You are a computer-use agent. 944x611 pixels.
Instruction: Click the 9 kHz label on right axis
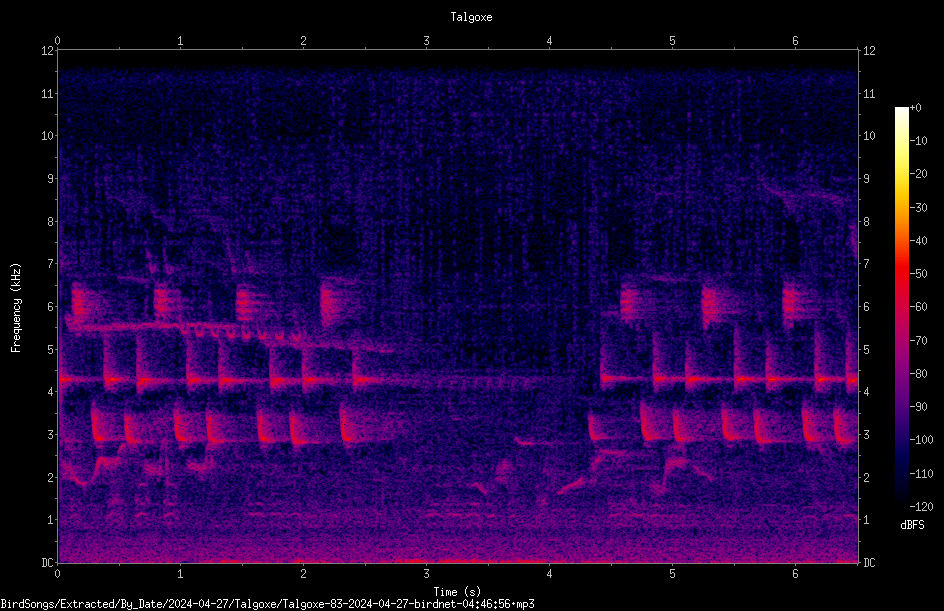click(x=866, y=178)
